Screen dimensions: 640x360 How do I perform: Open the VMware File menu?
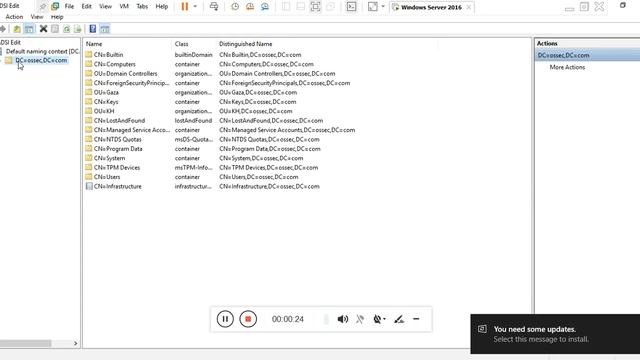pyautogui.click(x=69, y=7)
